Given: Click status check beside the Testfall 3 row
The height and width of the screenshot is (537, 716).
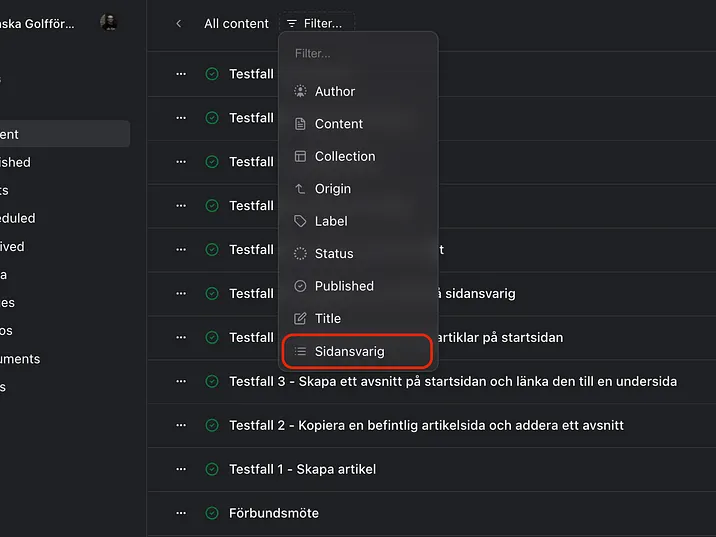Looking at the screenshot, I should 212,381.
